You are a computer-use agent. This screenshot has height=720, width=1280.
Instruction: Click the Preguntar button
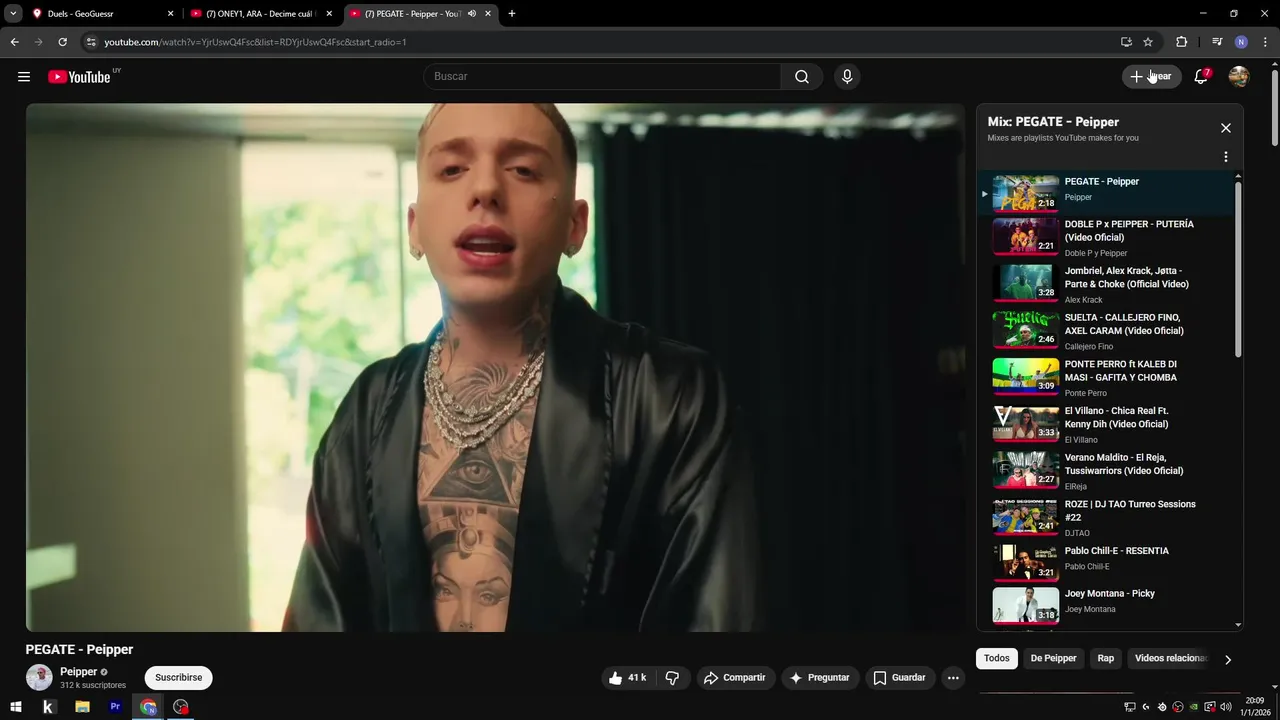pyautogui.click(x=820, y=678)
